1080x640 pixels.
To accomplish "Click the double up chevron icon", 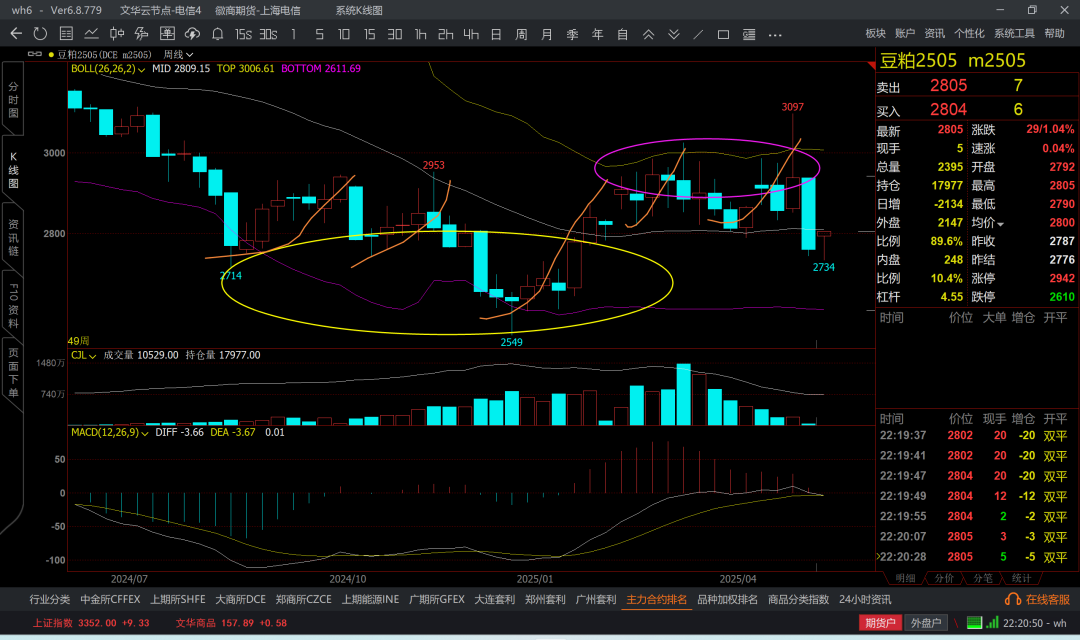I will tap(648, 34).
